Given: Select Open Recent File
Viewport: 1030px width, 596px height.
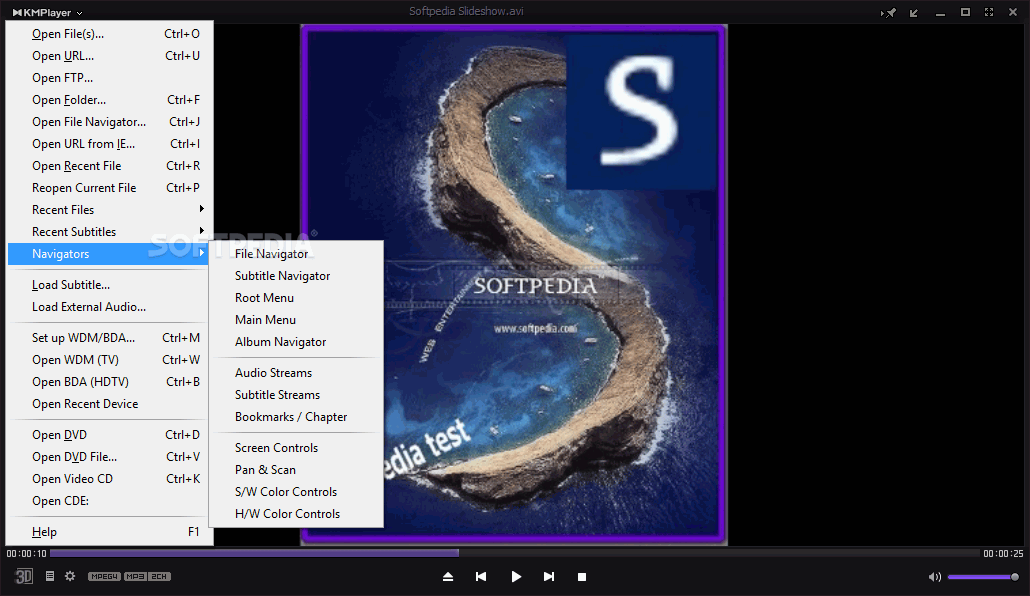Looking at the screenshot, I should (110, 166).
